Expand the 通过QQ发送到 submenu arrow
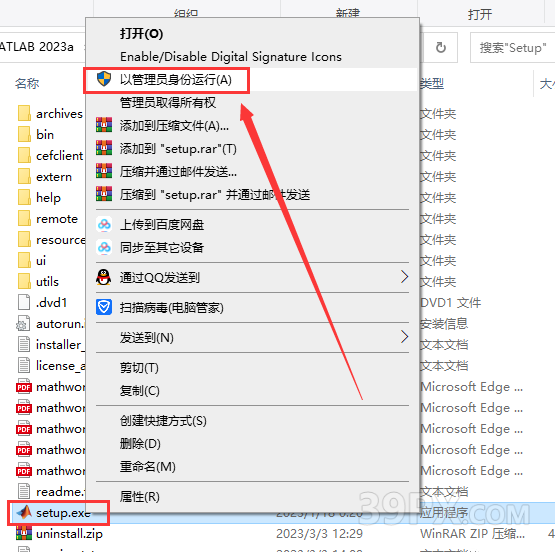 pyautogui.click(x=404, y=277)
